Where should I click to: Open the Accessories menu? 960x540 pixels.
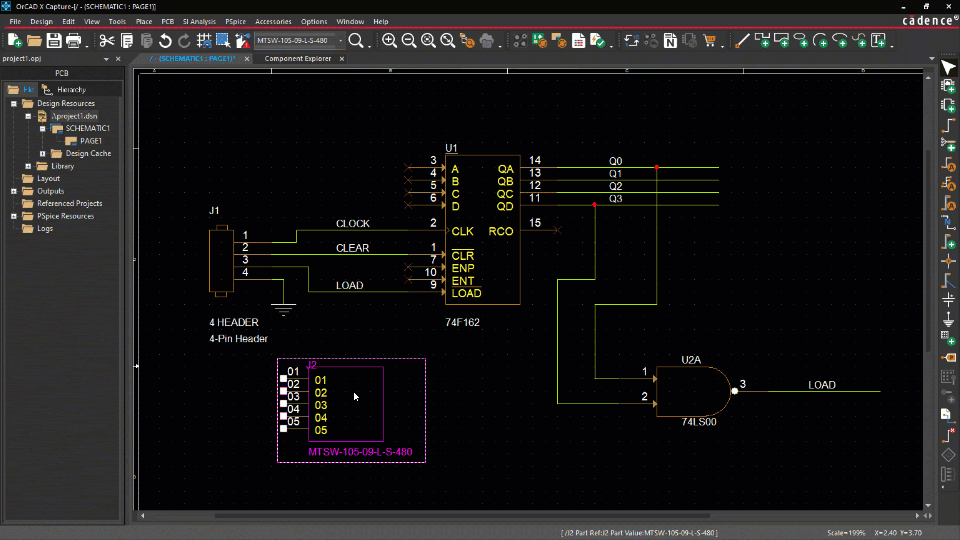click(x=273, y=21)
